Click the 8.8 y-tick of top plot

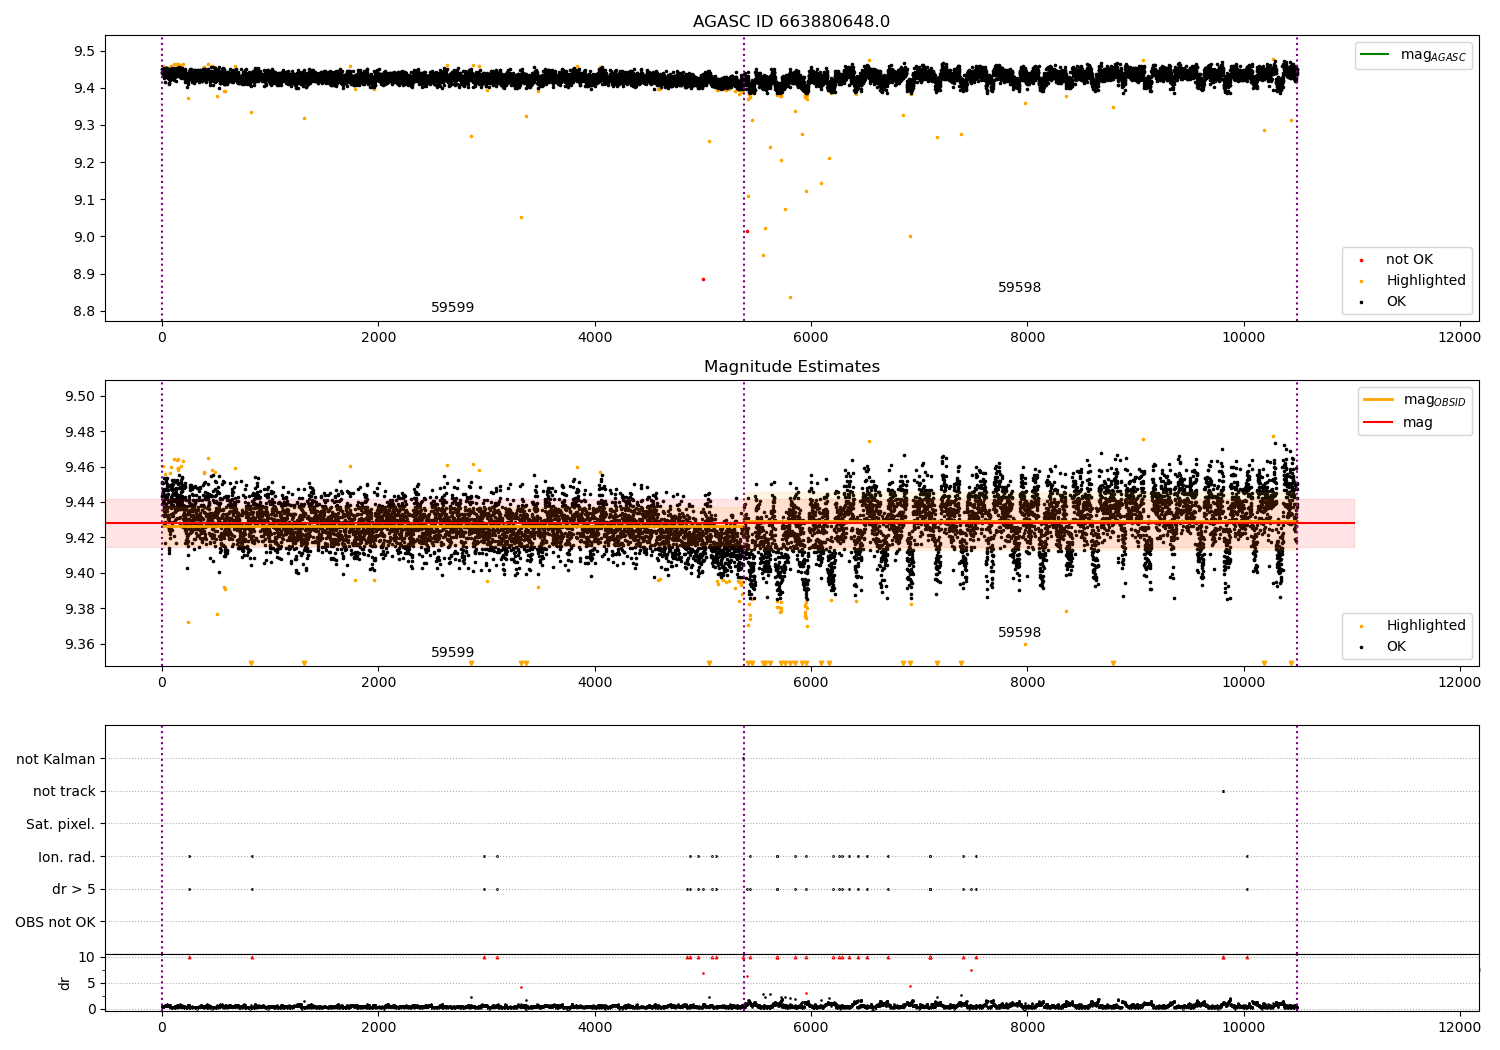tap(84, 312)
